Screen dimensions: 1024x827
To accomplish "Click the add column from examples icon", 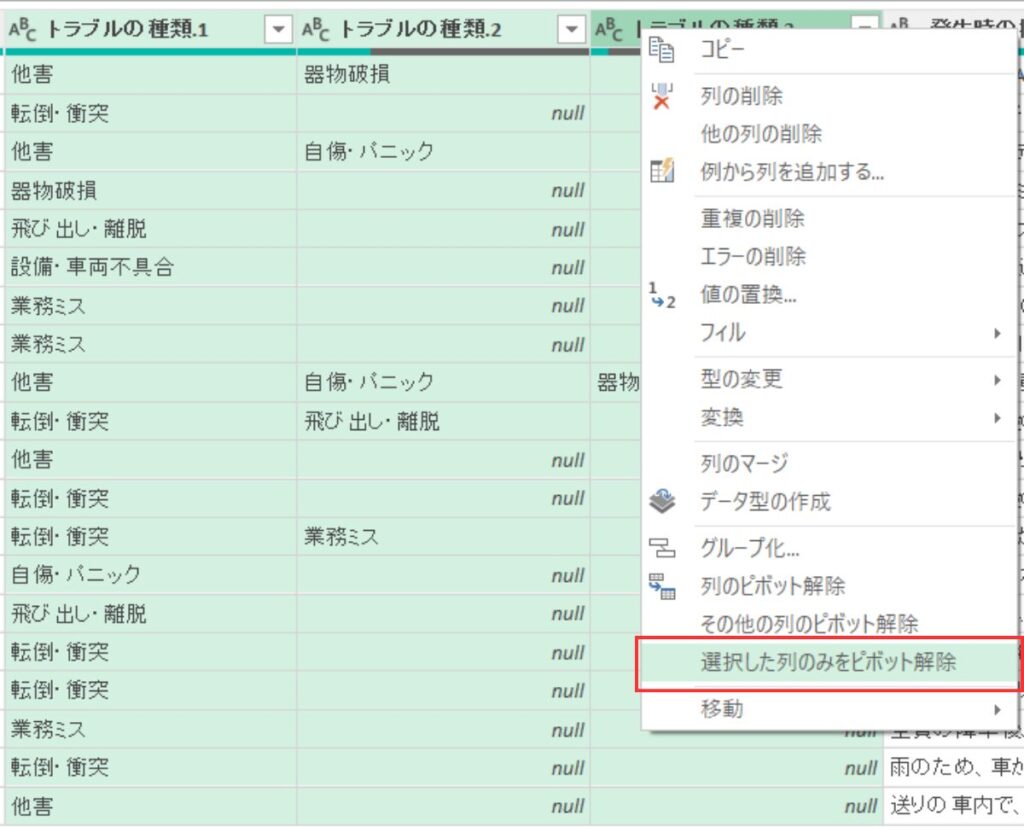I will 662,171.
